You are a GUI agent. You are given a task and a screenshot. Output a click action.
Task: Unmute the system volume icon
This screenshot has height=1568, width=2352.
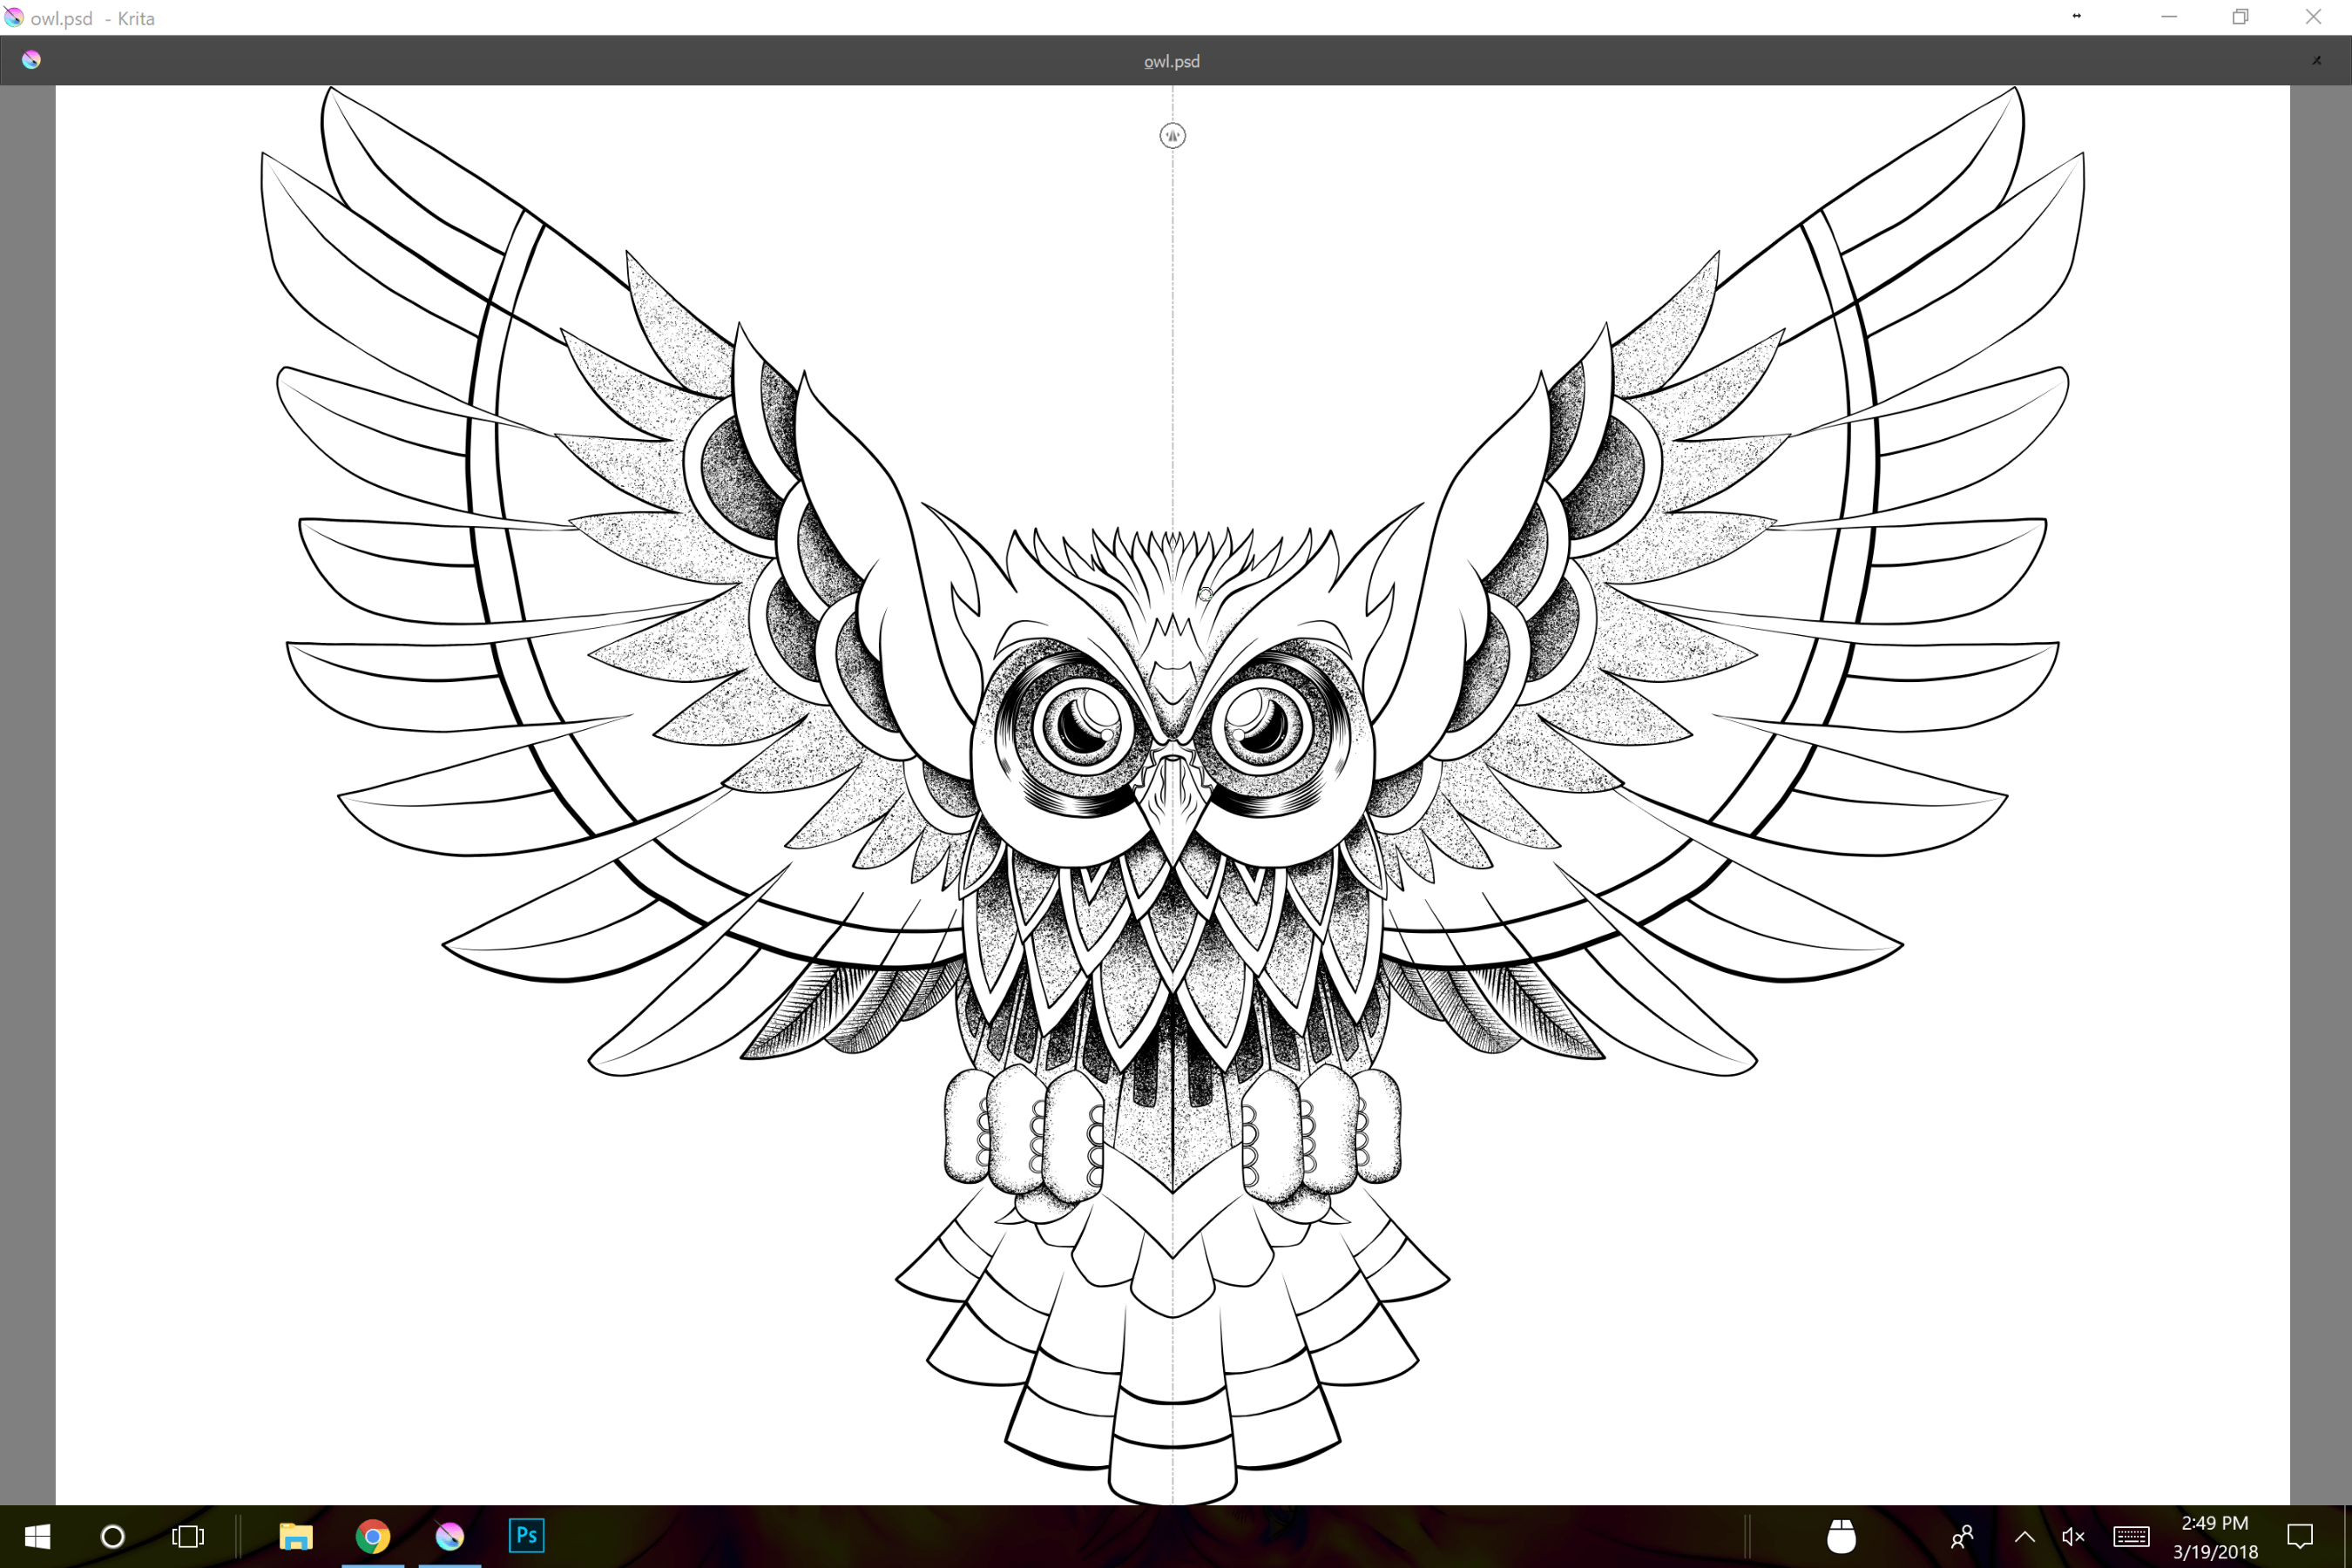[x=2073, y=1536]
